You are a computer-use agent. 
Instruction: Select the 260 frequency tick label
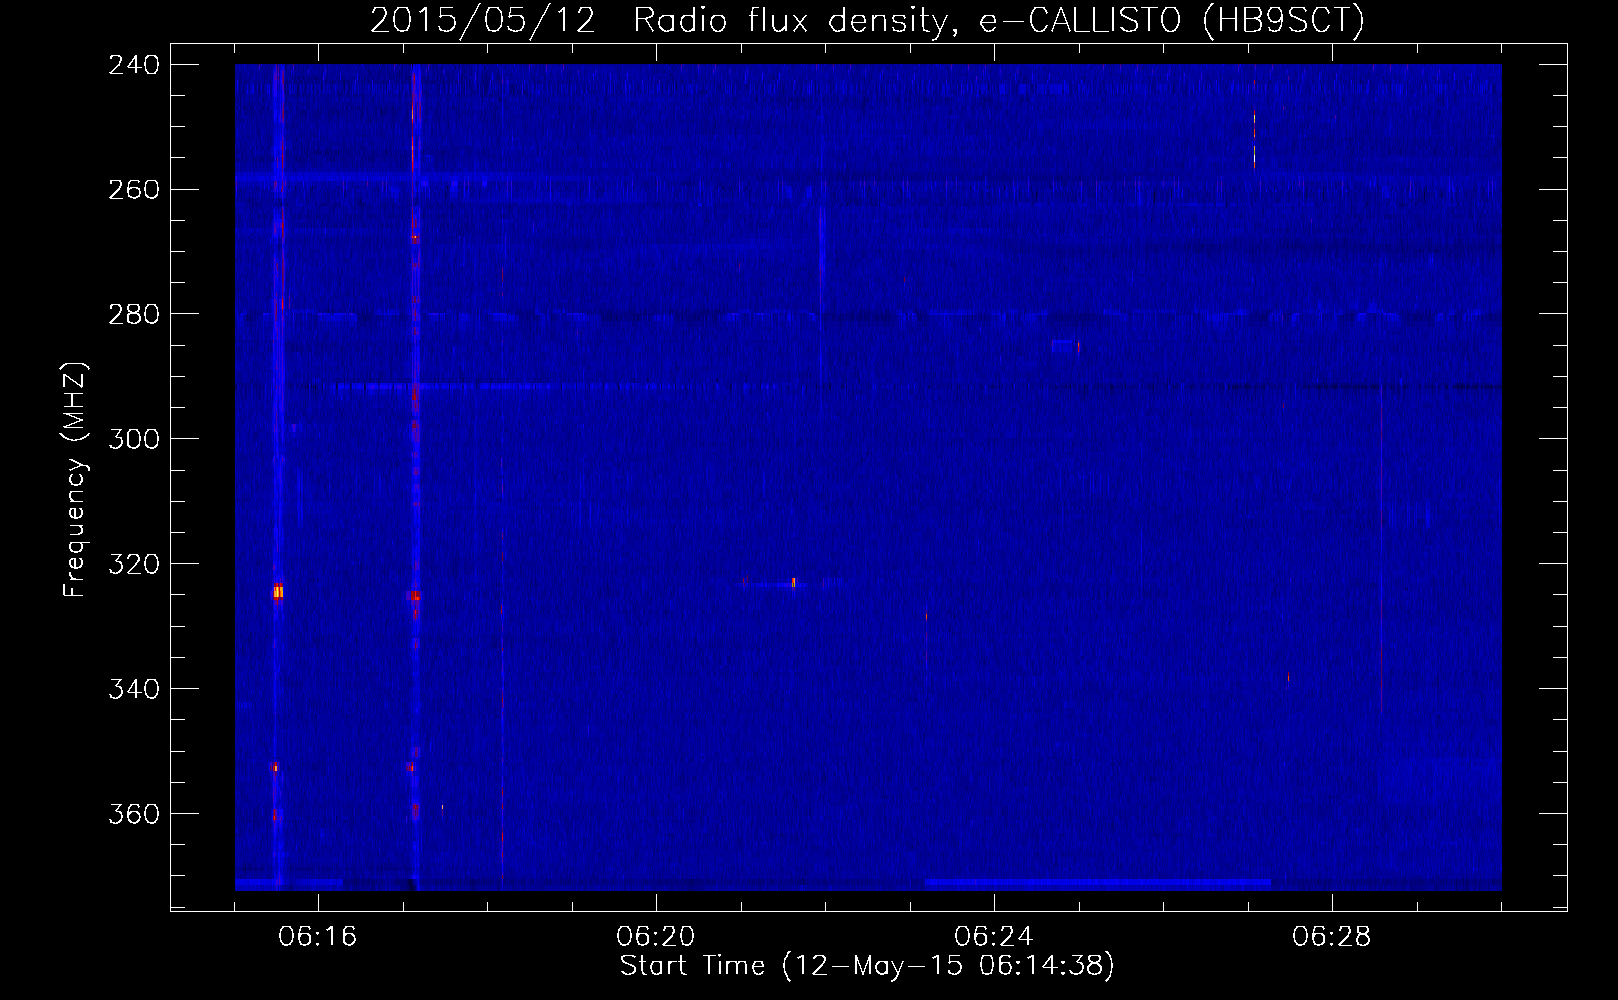pos(134,190)
